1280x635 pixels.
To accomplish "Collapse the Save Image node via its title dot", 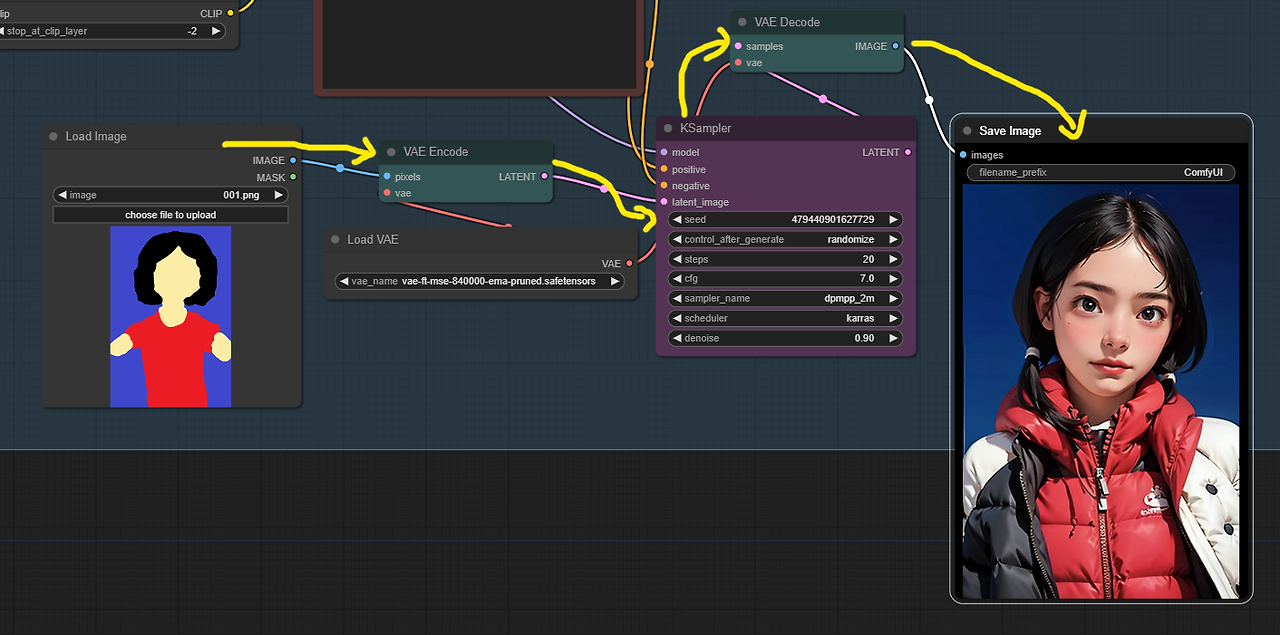I will 967,131.
